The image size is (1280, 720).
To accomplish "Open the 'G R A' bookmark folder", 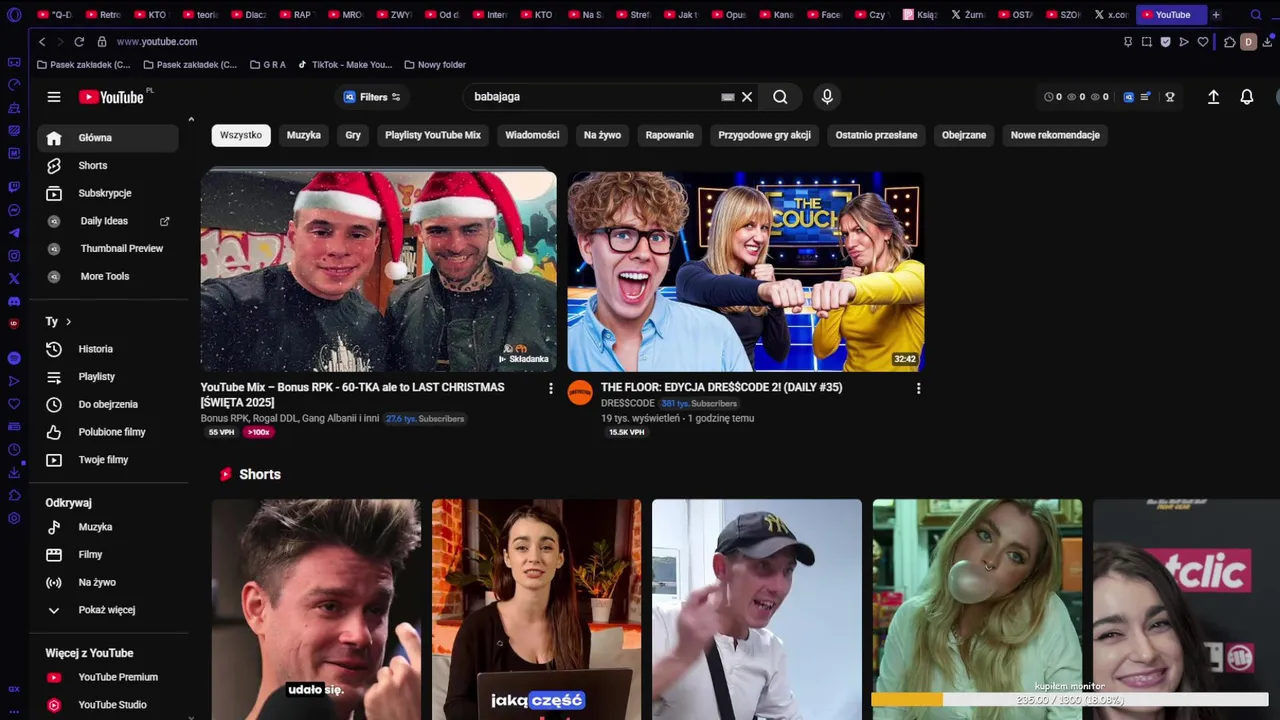I will pos(267,65).
